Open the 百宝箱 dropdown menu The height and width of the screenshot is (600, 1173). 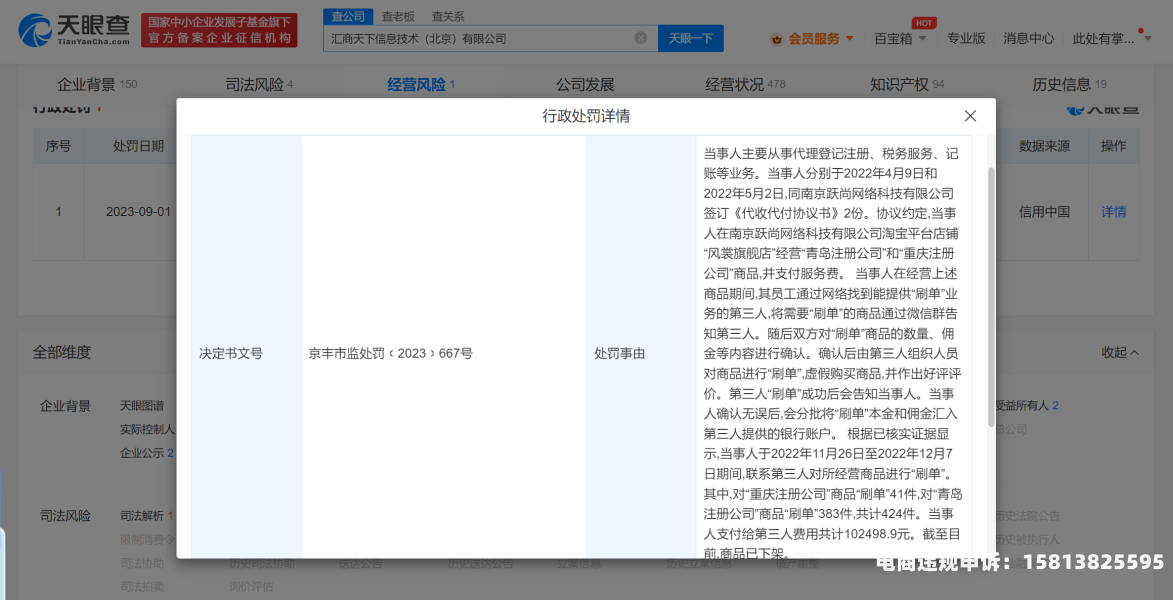pyautogui.click(x=900, y=39)
